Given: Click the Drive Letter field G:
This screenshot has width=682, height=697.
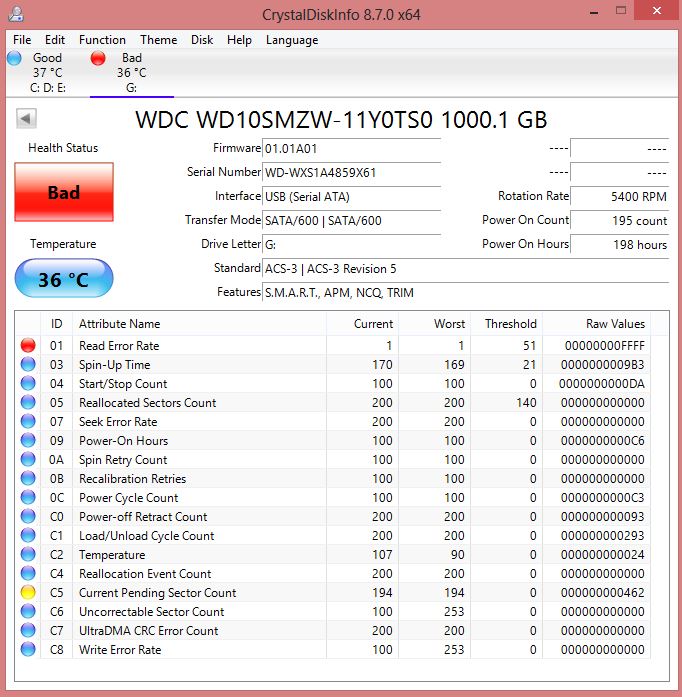Looking at the screenshot, I should tap(351, 244).
